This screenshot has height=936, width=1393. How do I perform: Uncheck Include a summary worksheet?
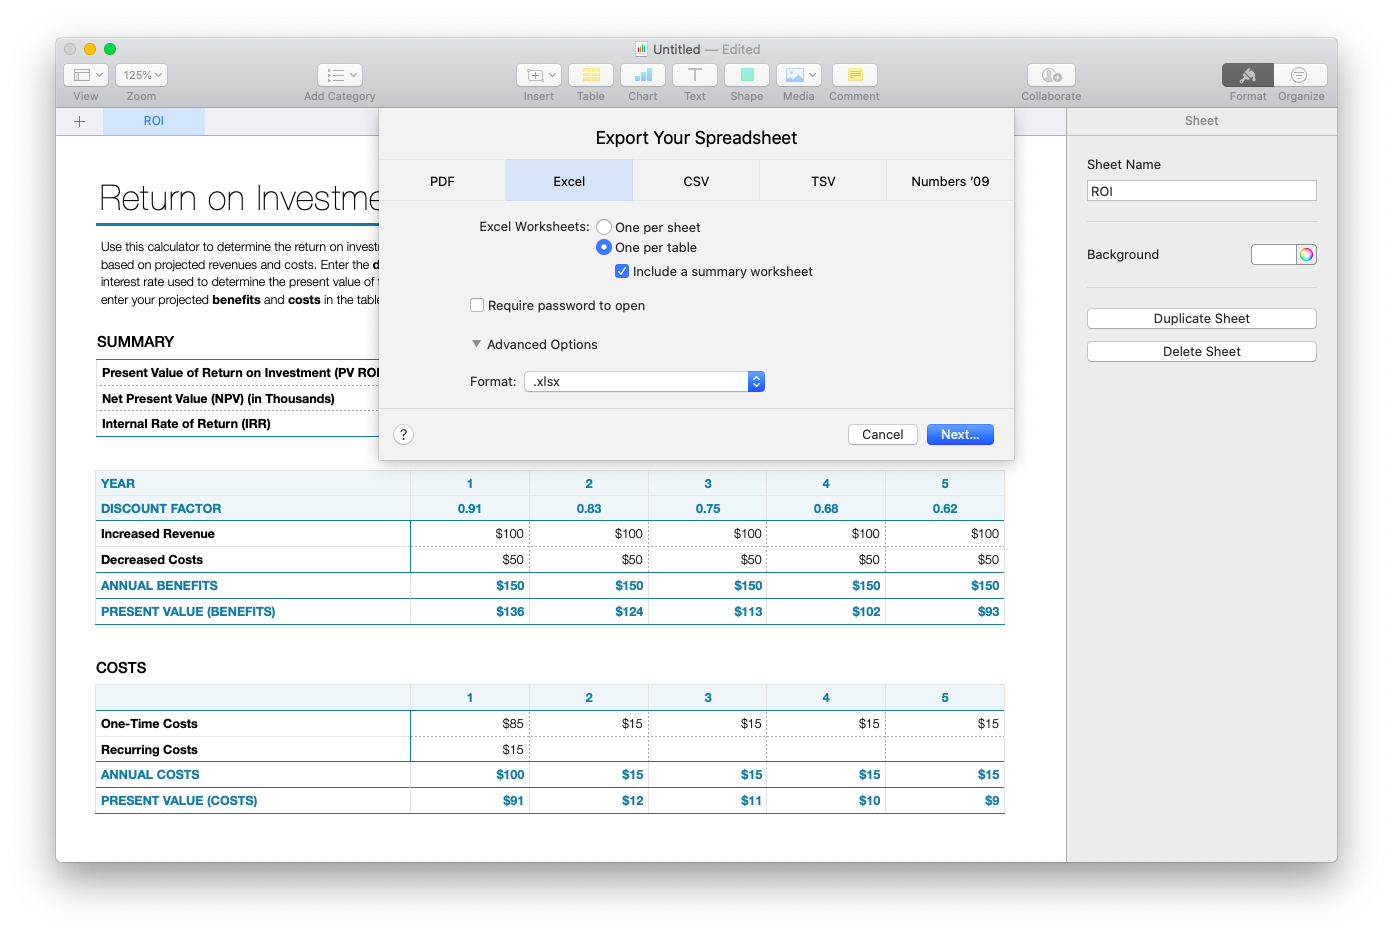tap(621, 270)
